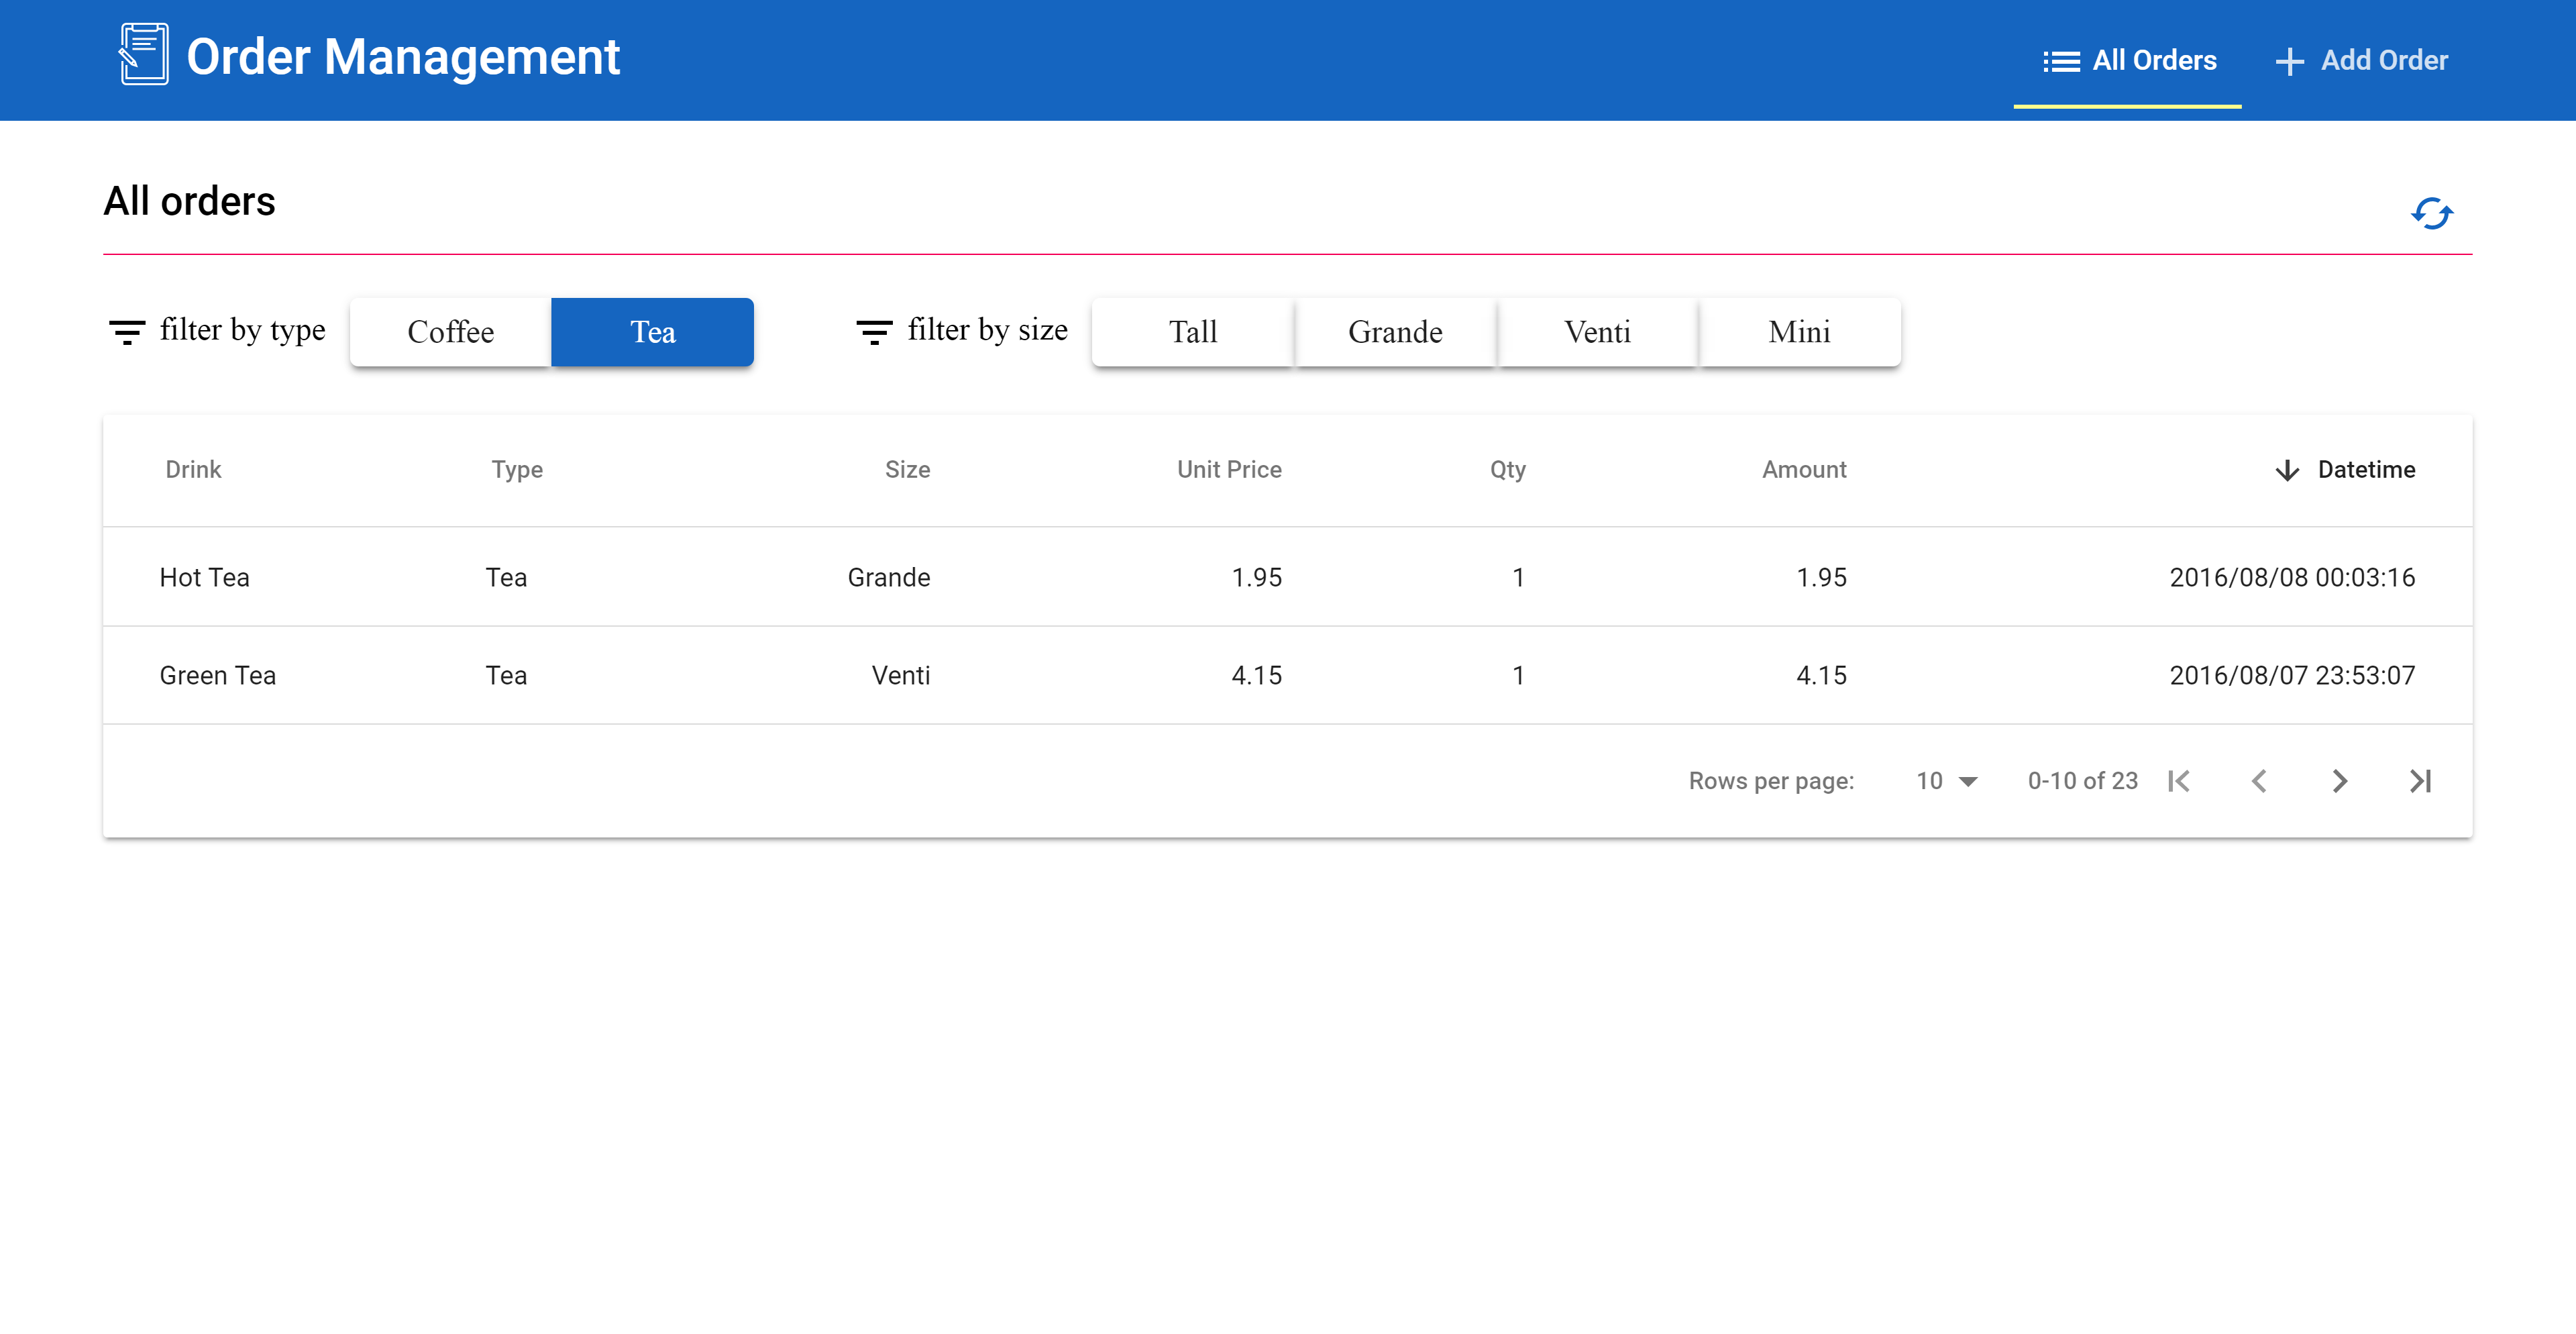Sort the table by Amount column
The image size is (2576, 1334).
[x=1803, y=470]
